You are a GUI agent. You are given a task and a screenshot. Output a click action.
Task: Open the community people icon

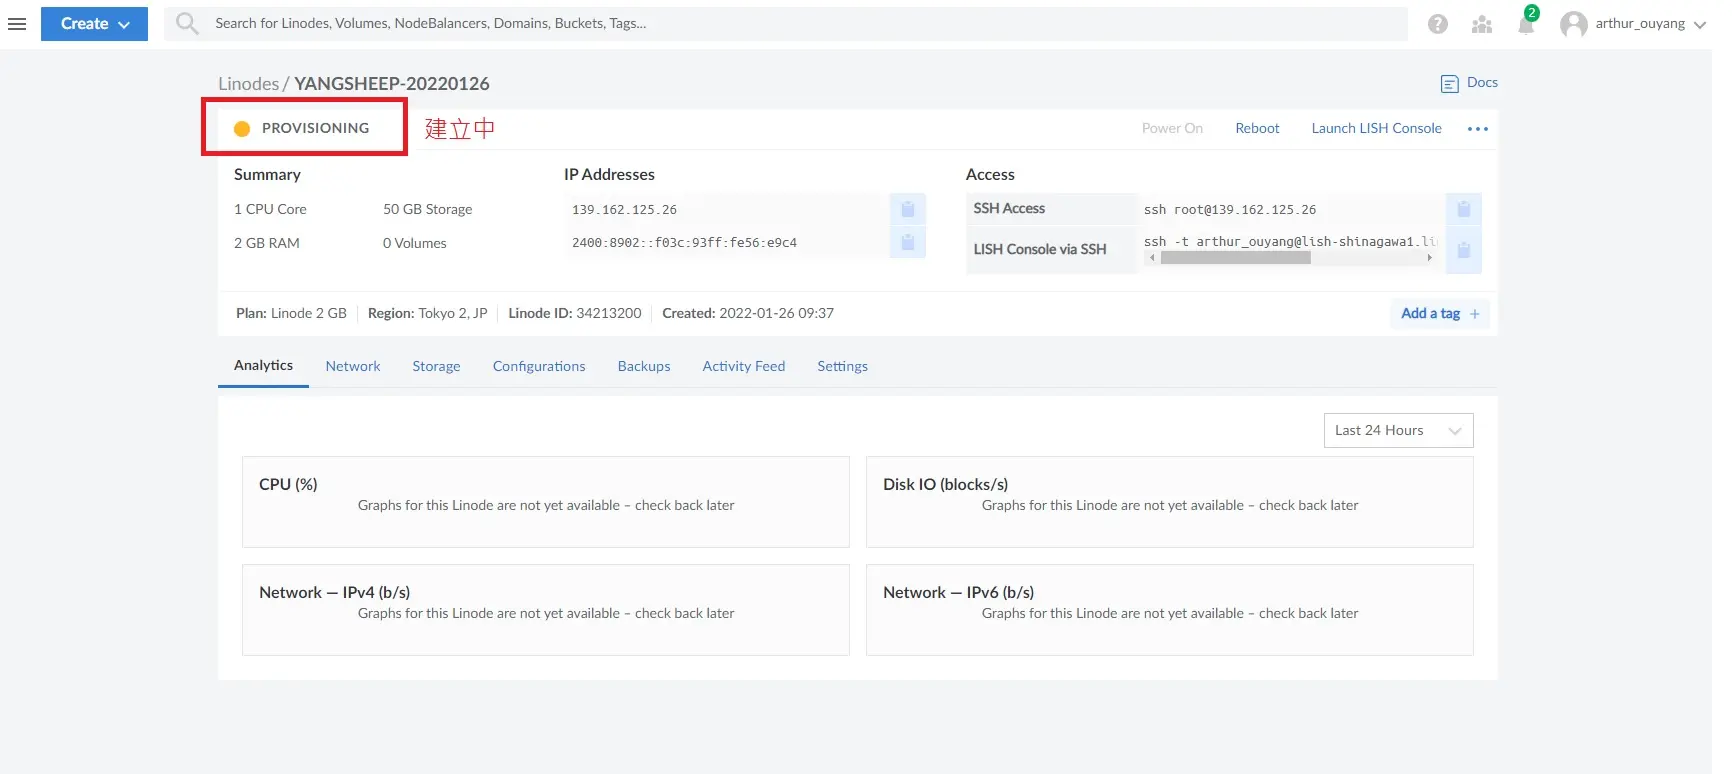1482,24
